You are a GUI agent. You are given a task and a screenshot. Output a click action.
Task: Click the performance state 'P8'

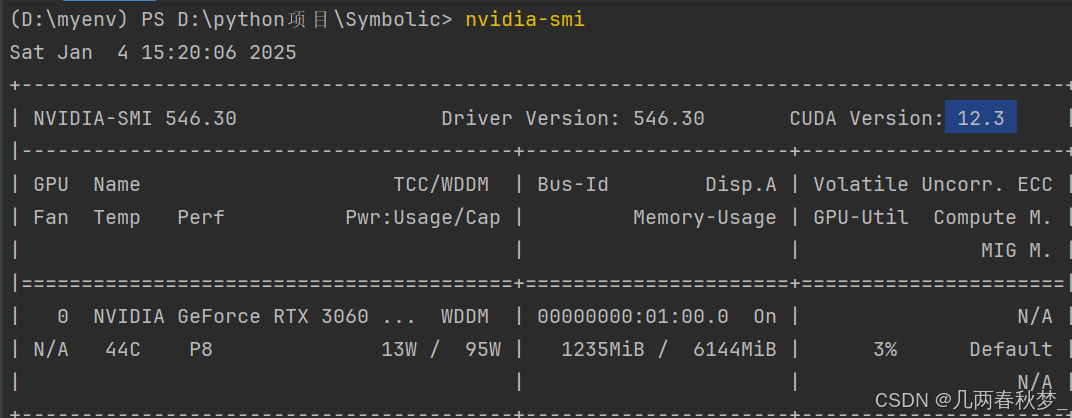pos(201,350)
